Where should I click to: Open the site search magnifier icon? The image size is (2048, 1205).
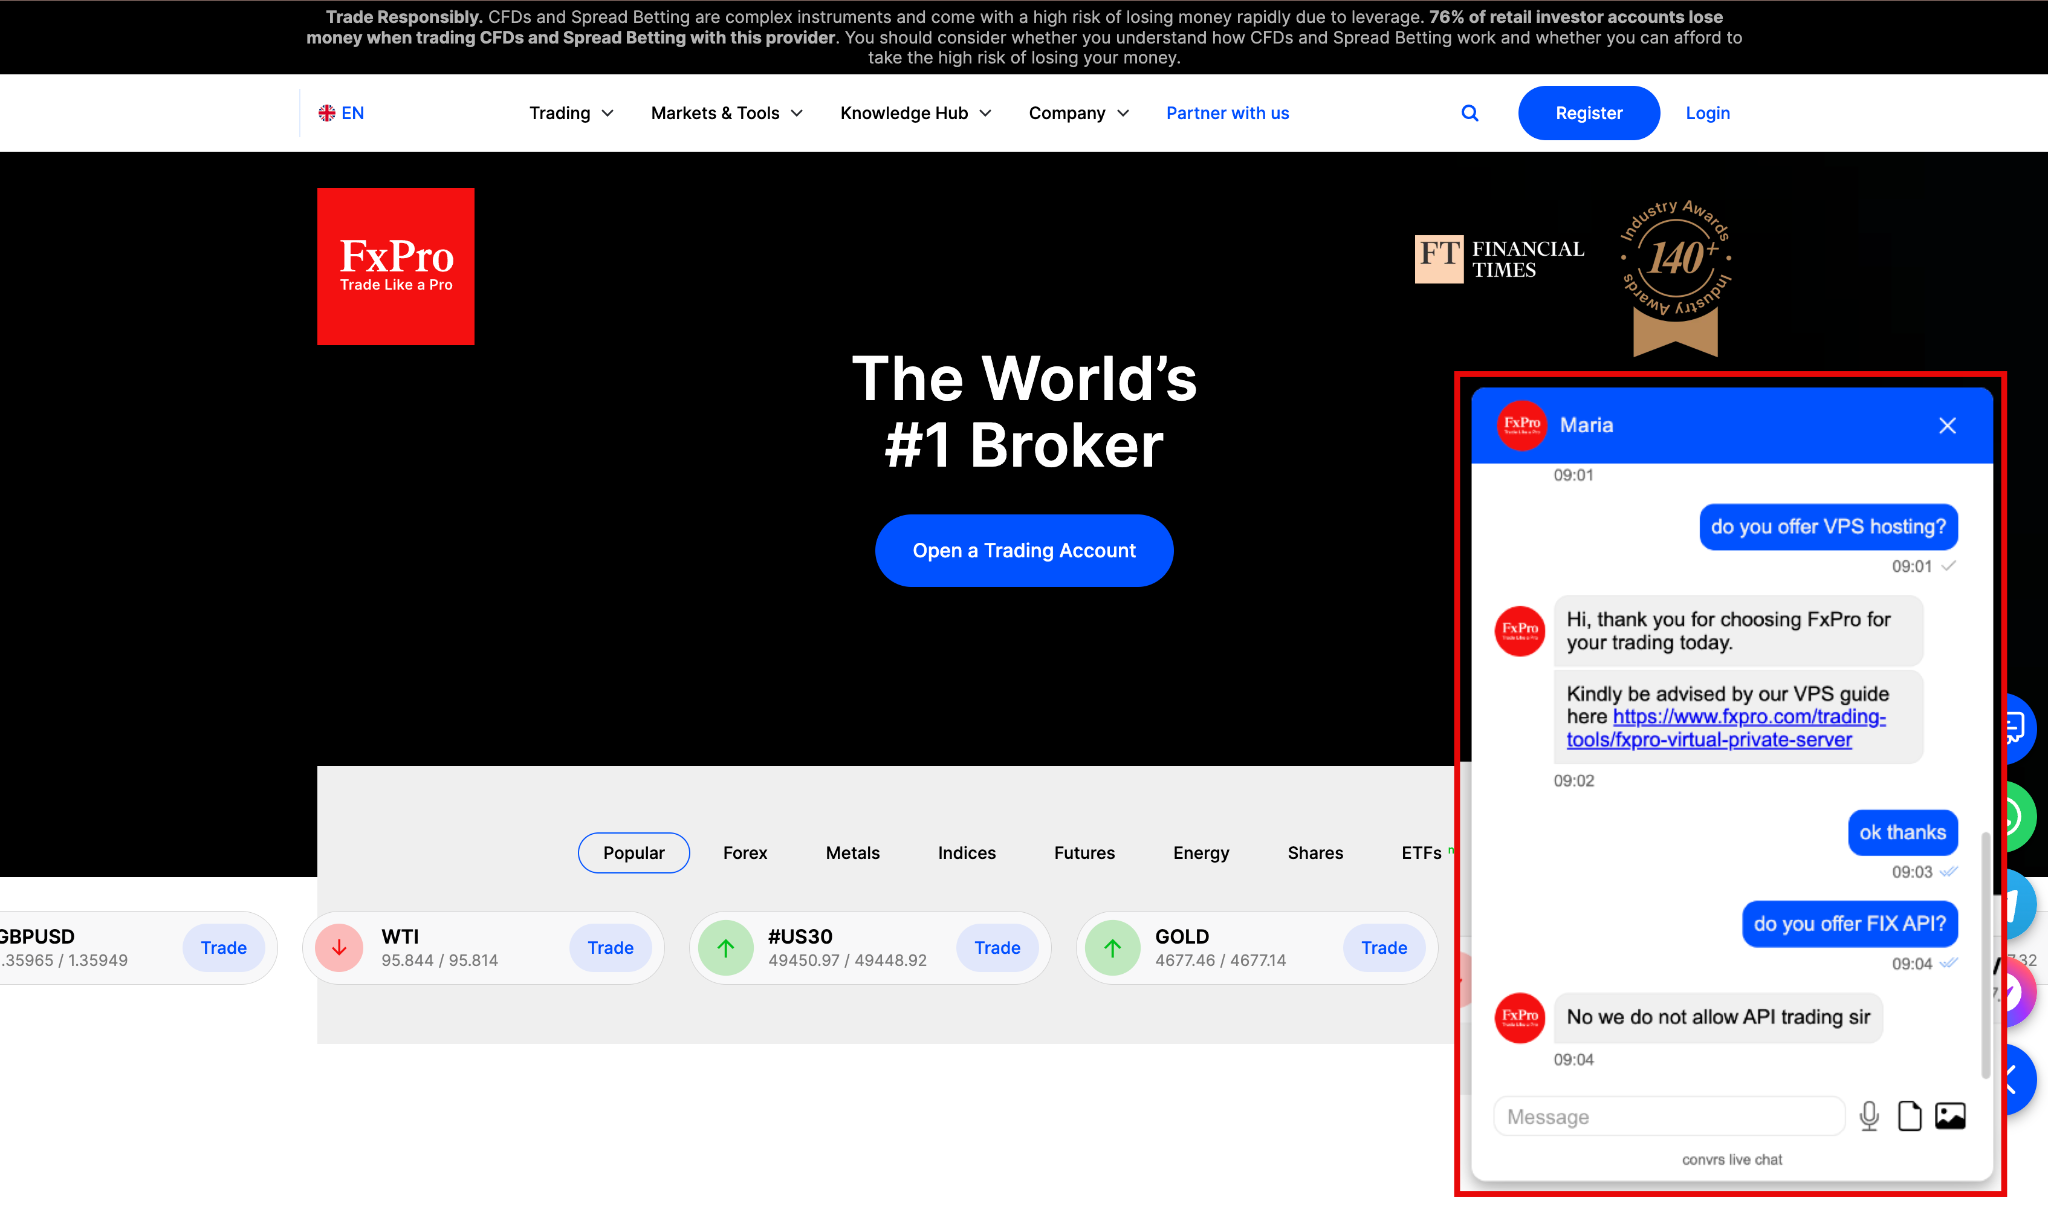click(1469, 113)
